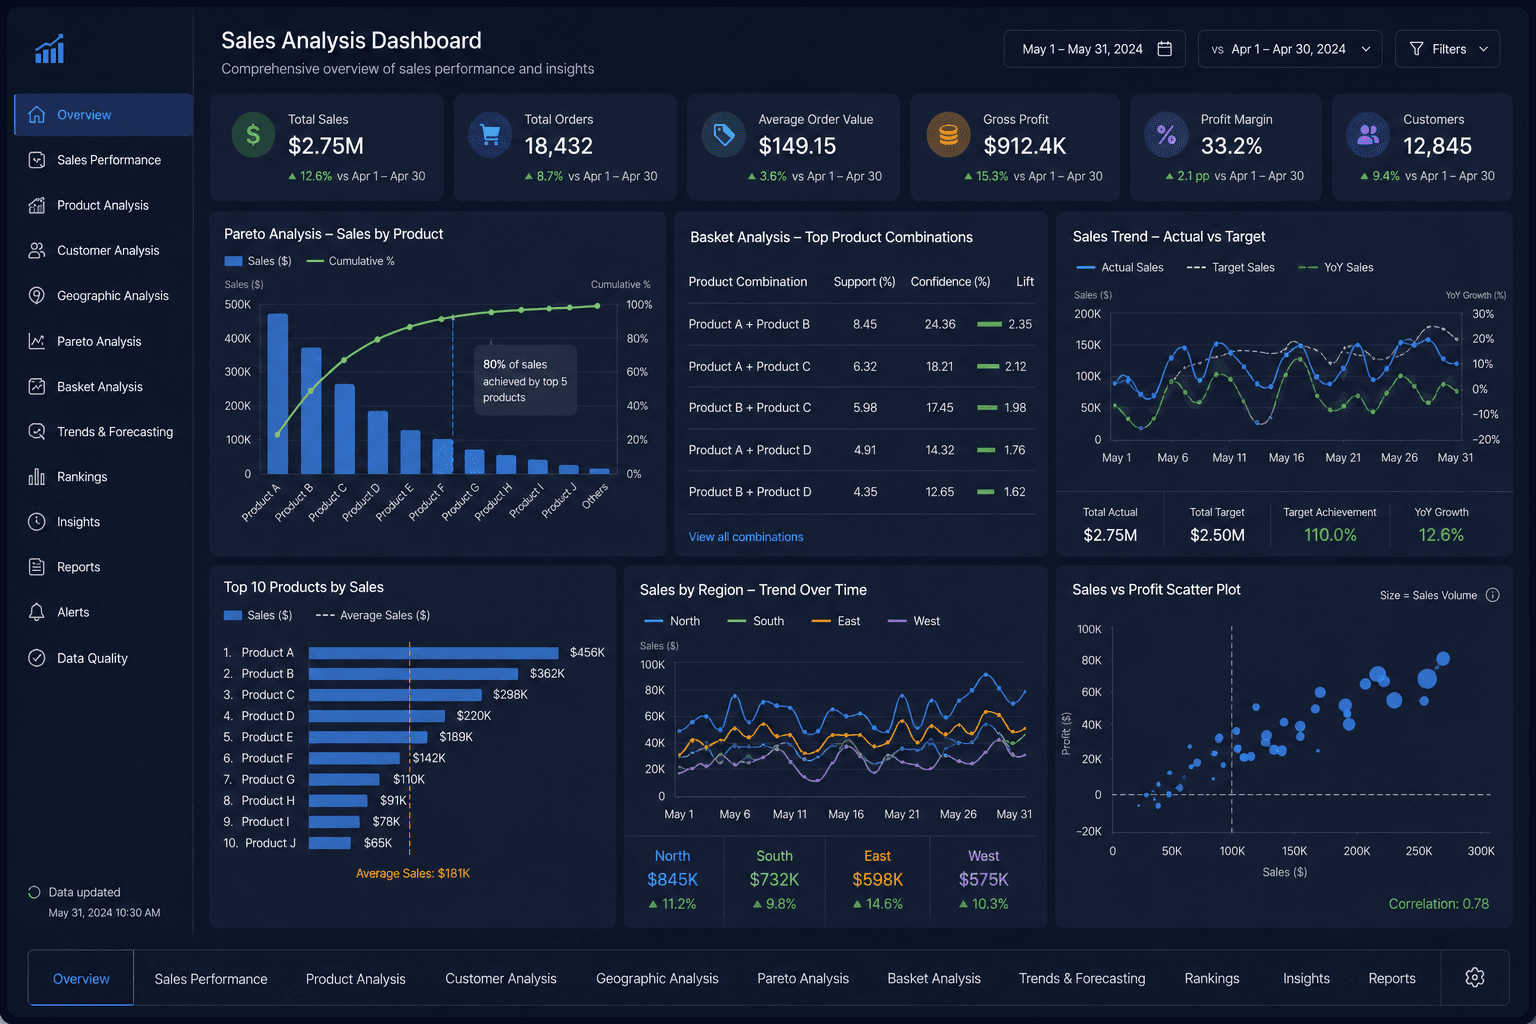The height and width of the screenshot is (1024, 1536).
Task: Click the Rankings bars icon
Action: [37, 477]
